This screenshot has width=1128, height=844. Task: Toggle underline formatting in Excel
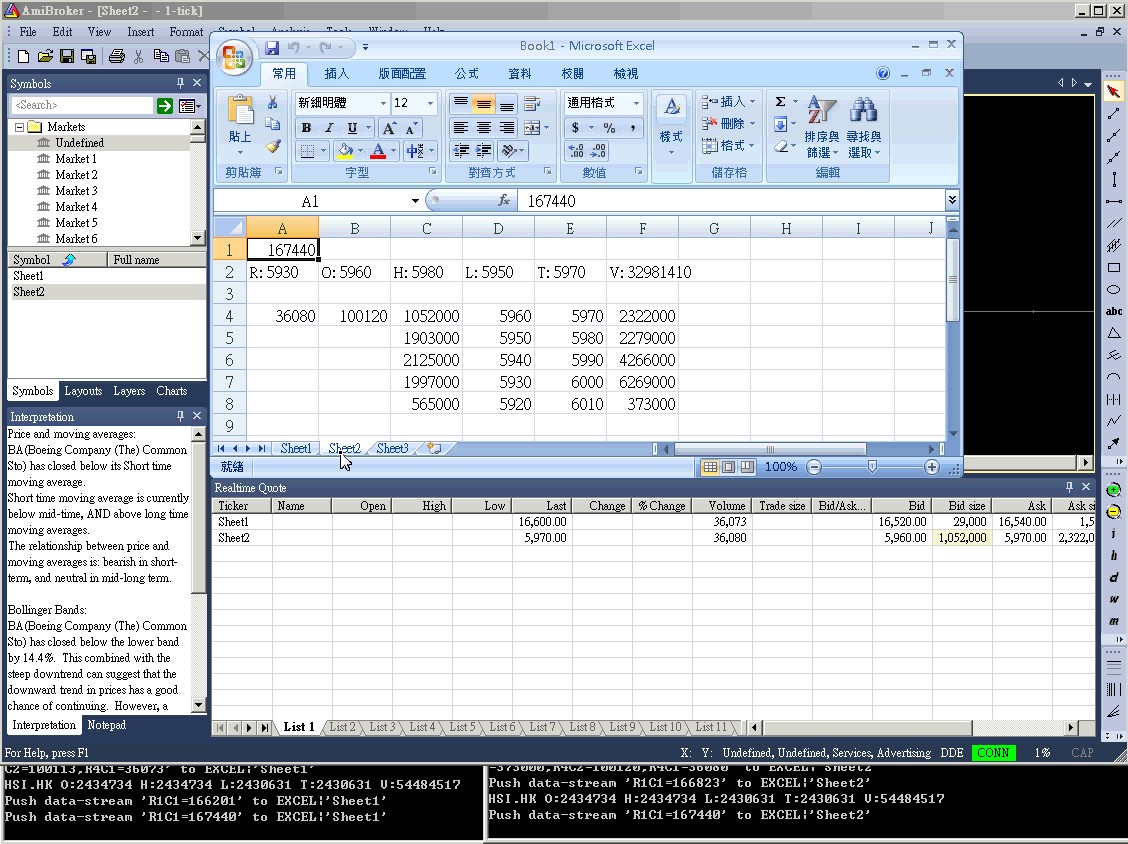[x=352, y=128]
